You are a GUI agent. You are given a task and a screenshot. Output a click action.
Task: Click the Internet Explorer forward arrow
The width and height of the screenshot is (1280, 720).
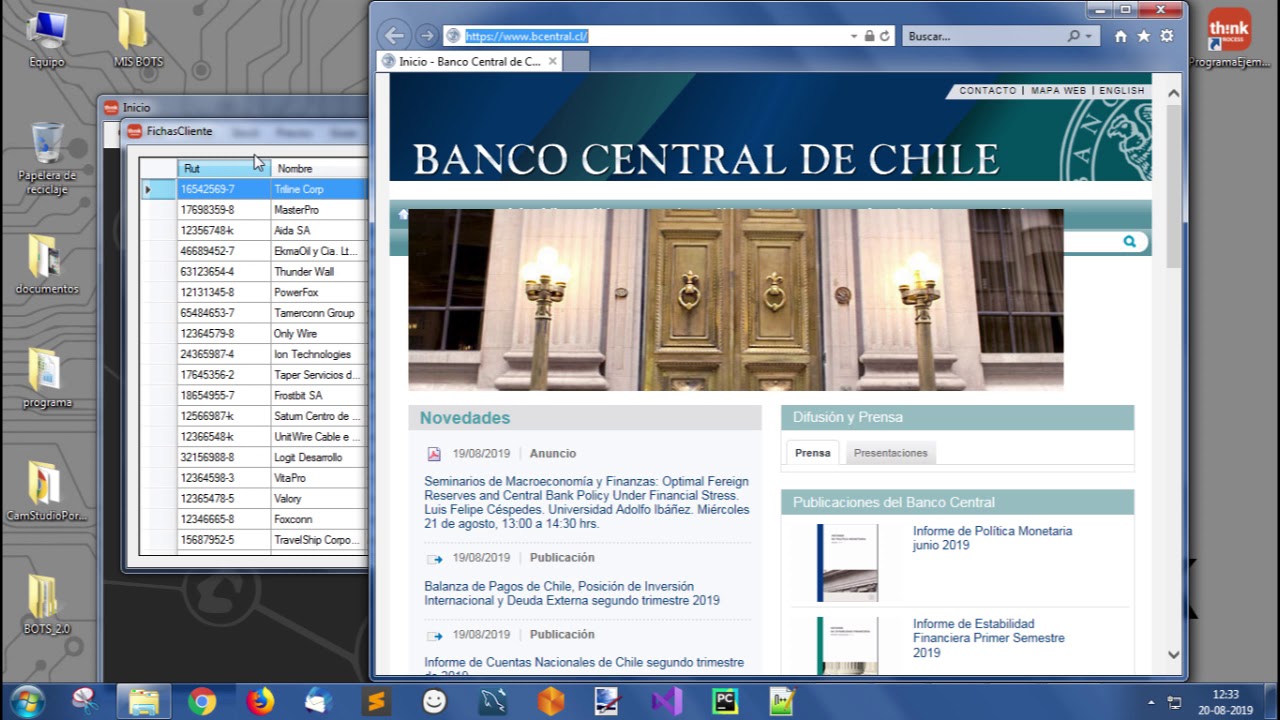(x=427, y=36)
